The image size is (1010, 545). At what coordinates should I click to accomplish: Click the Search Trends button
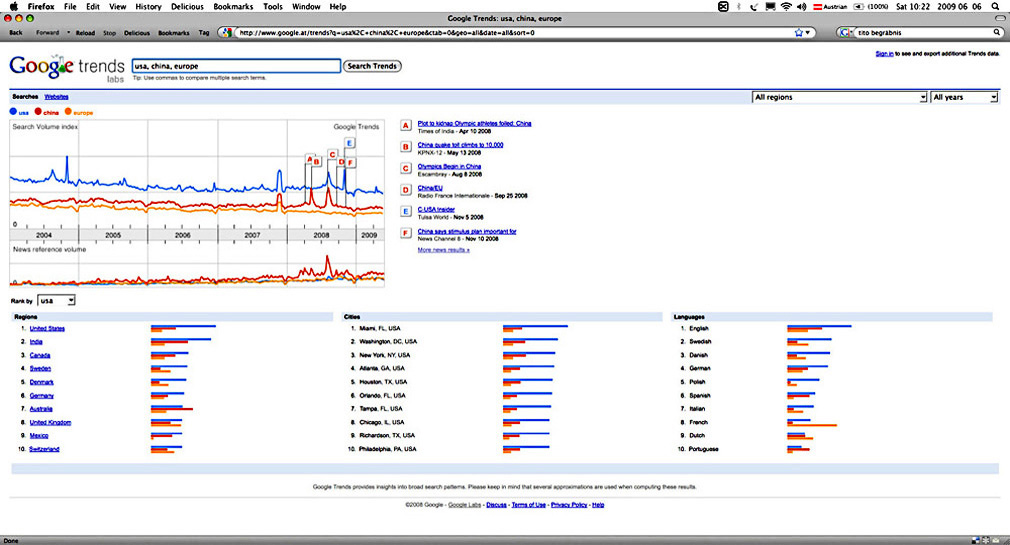(x=372, y=66)
